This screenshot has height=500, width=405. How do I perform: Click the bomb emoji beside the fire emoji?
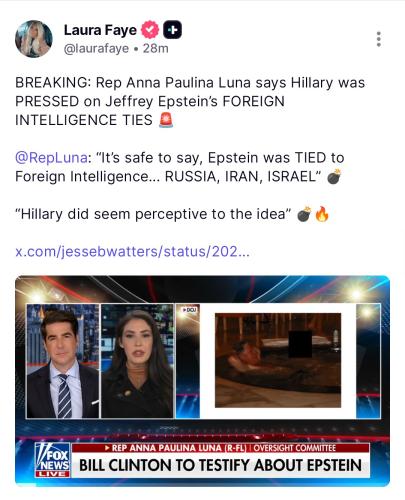(x=304, y=214)
